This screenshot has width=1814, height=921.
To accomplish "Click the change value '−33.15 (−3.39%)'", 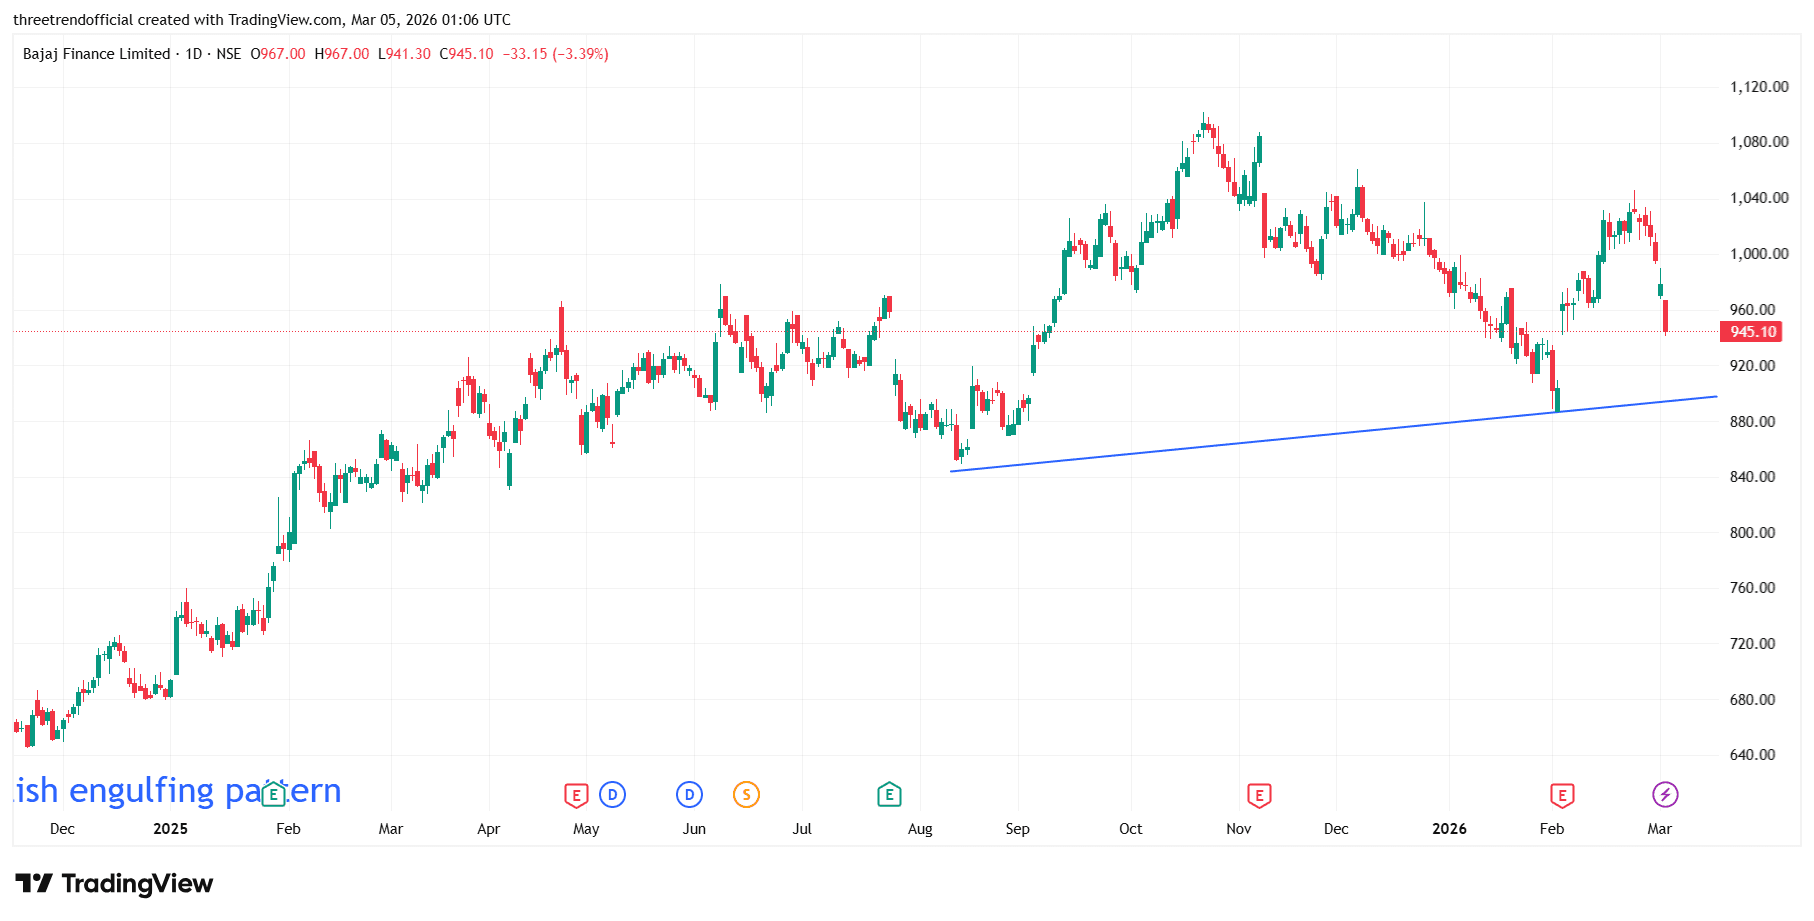I will [555, 54].
